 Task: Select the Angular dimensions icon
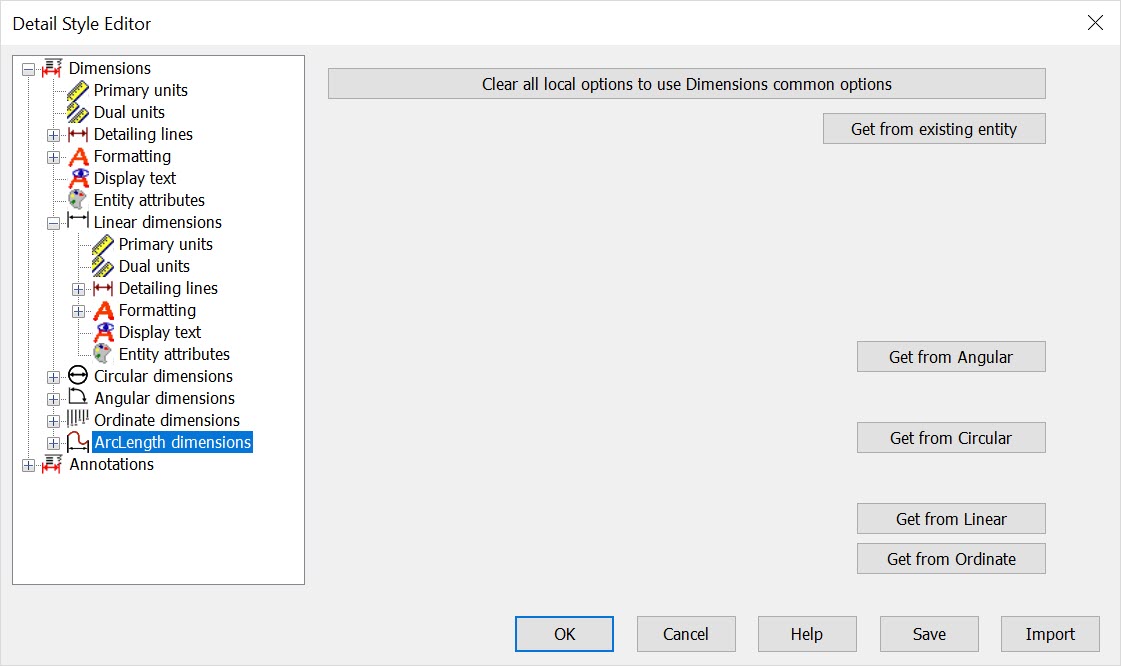tap(80, 398)
